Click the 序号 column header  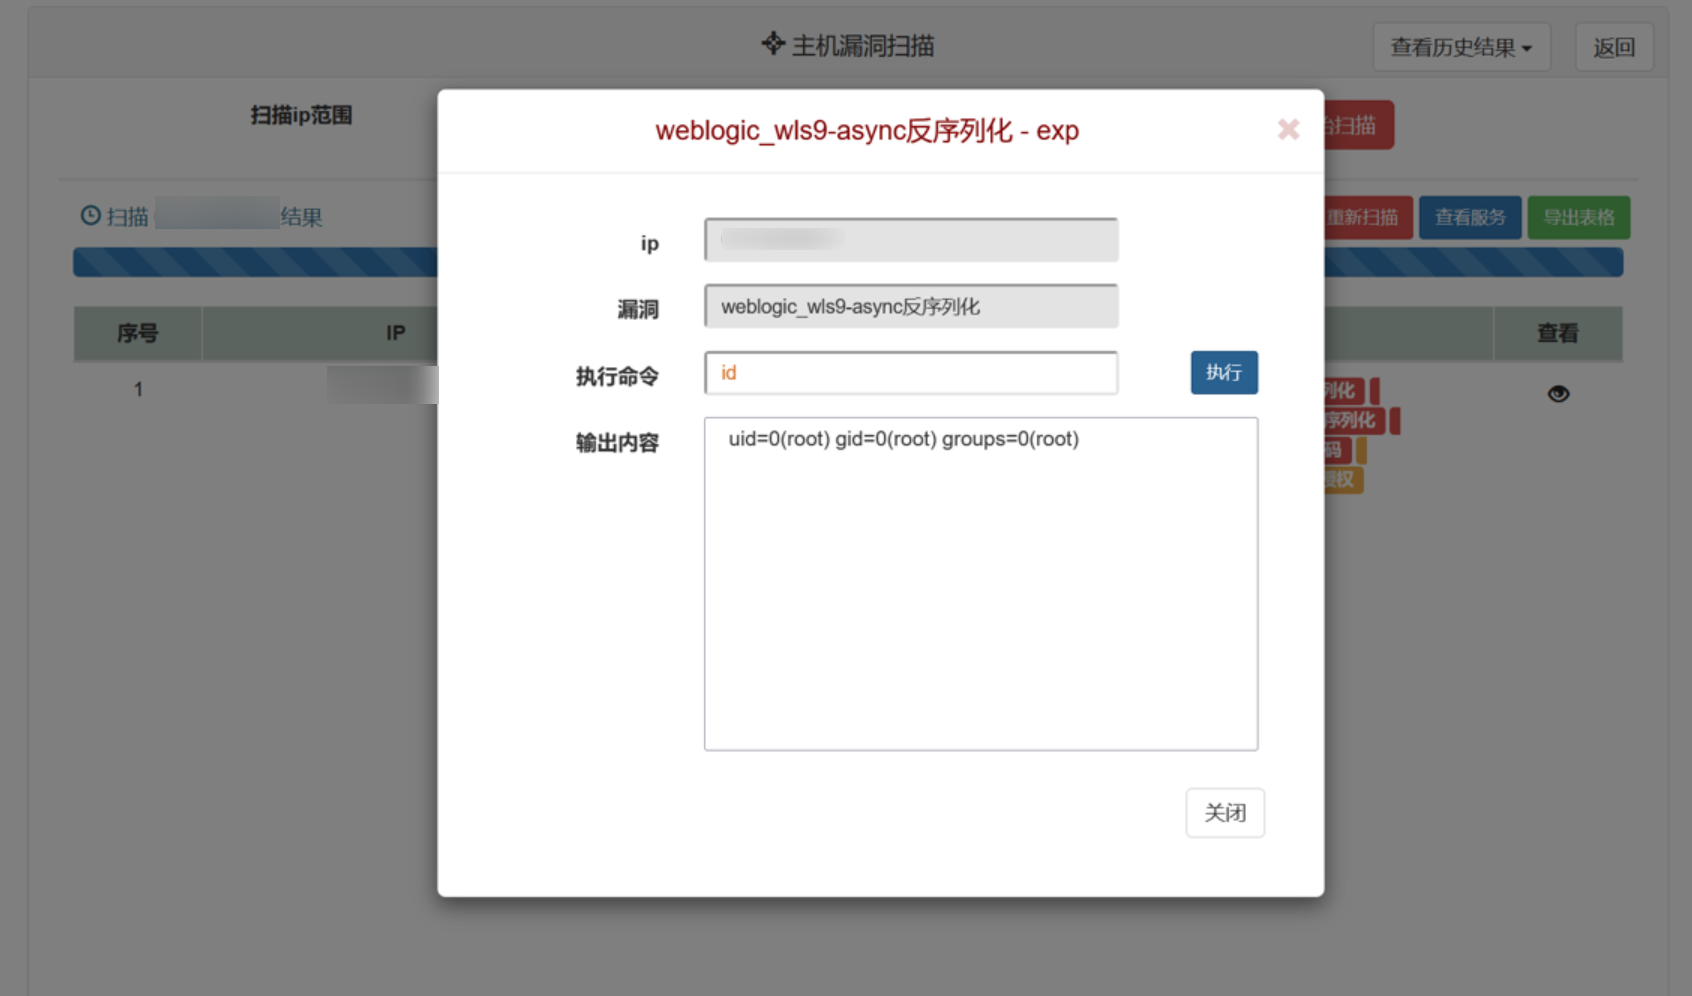coord(138,333)
